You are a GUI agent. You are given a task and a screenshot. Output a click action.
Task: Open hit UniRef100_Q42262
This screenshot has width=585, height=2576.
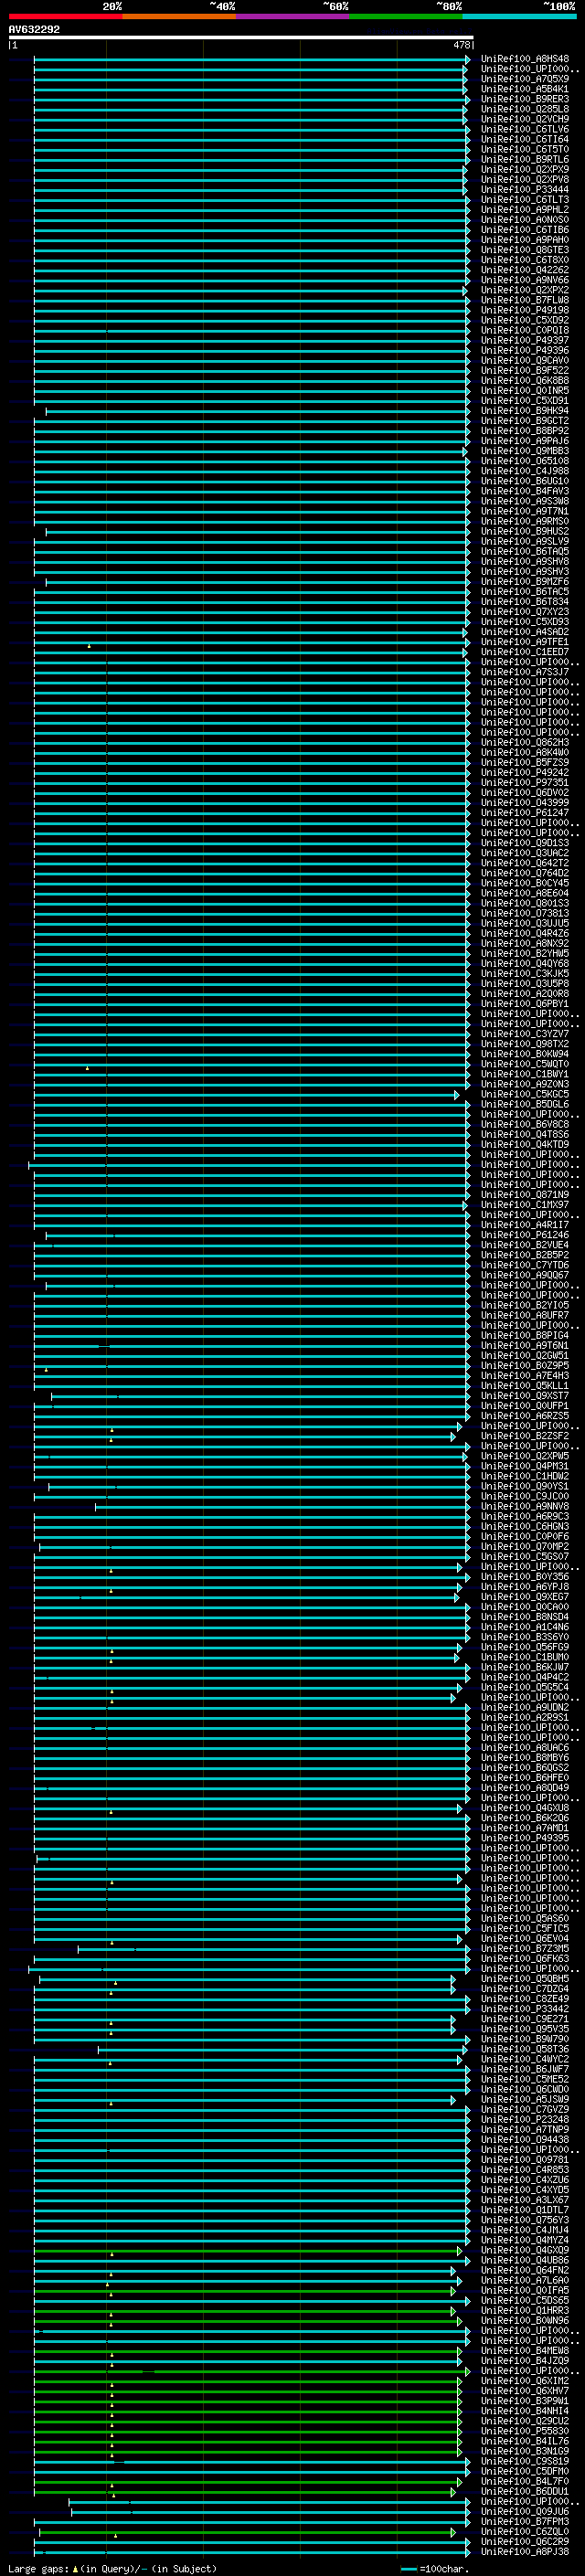coord(524,270)
